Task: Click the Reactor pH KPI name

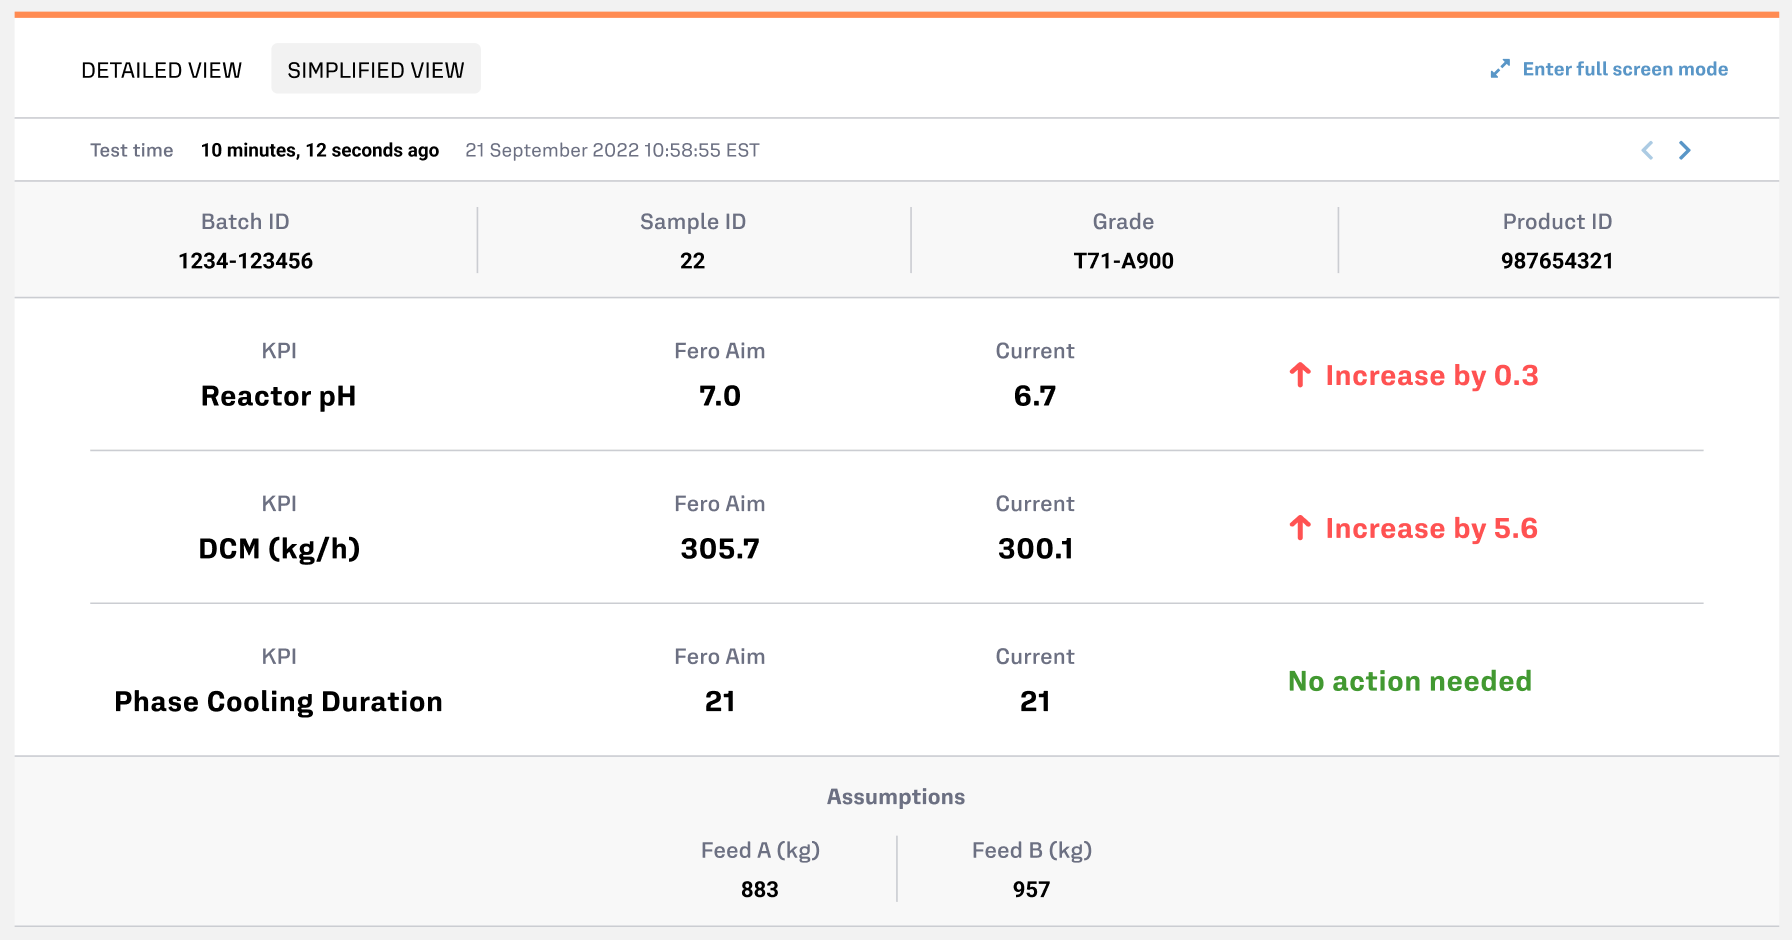Action: (278, 397)
